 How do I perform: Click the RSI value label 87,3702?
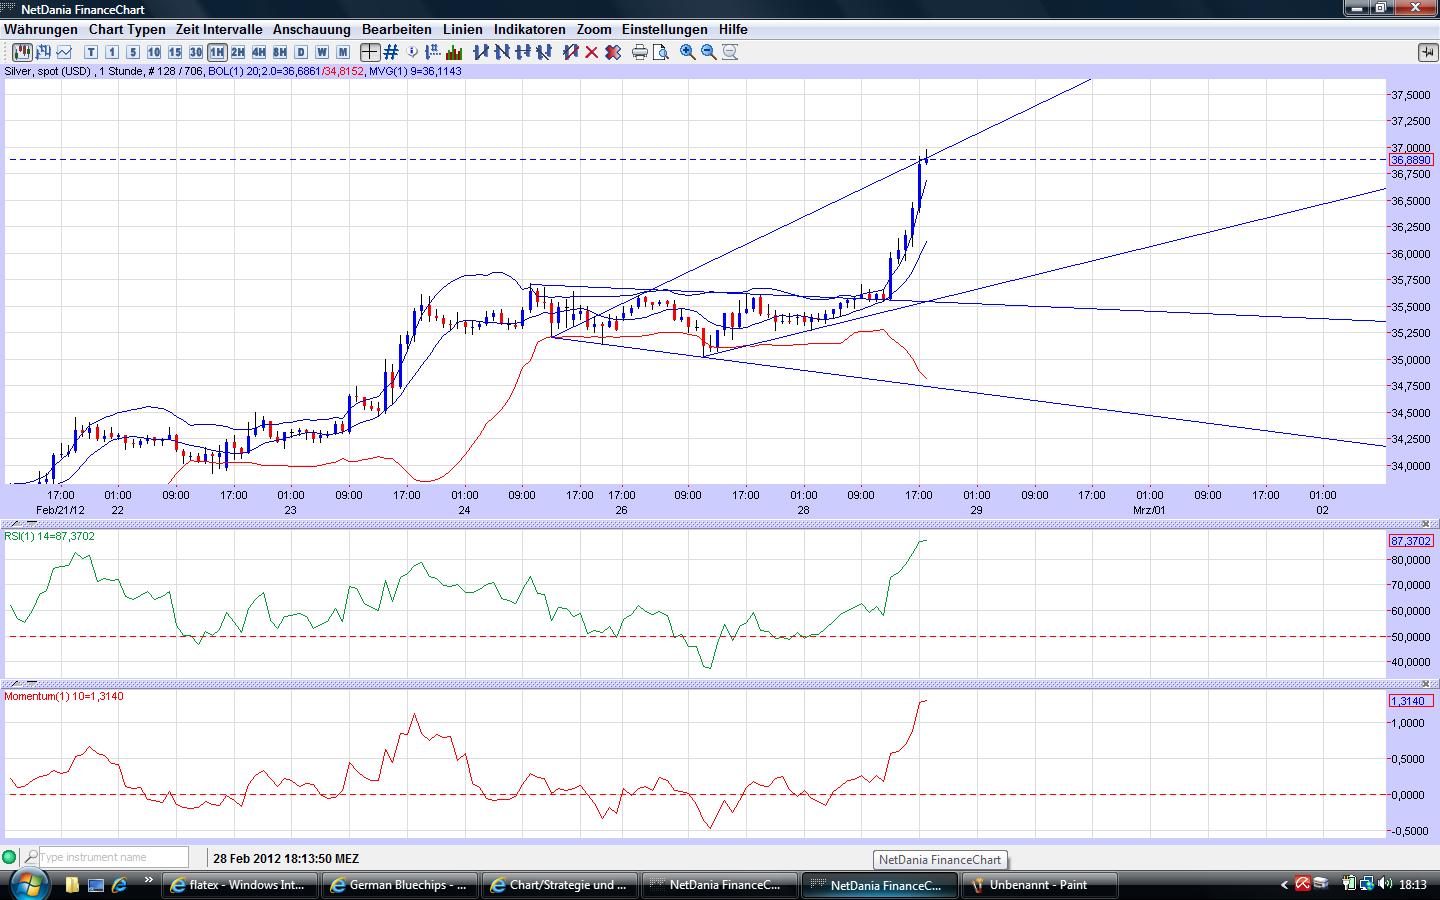click(x=1411, y=541)
